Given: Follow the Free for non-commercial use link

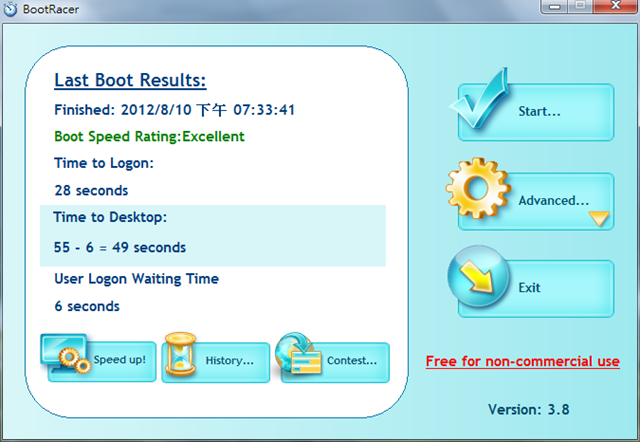Looking at the screenshot, I should coord(523,361).
